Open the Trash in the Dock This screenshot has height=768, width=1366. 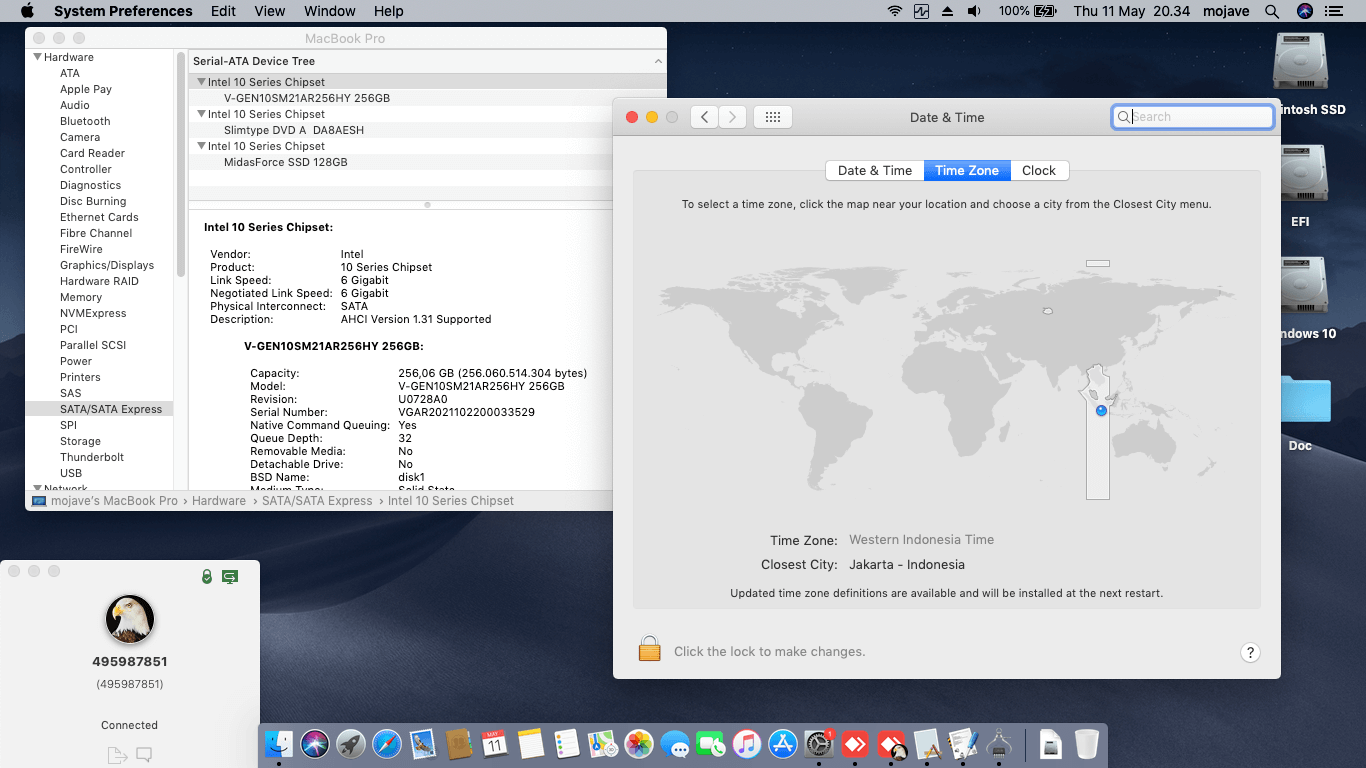click(1087, 744)
